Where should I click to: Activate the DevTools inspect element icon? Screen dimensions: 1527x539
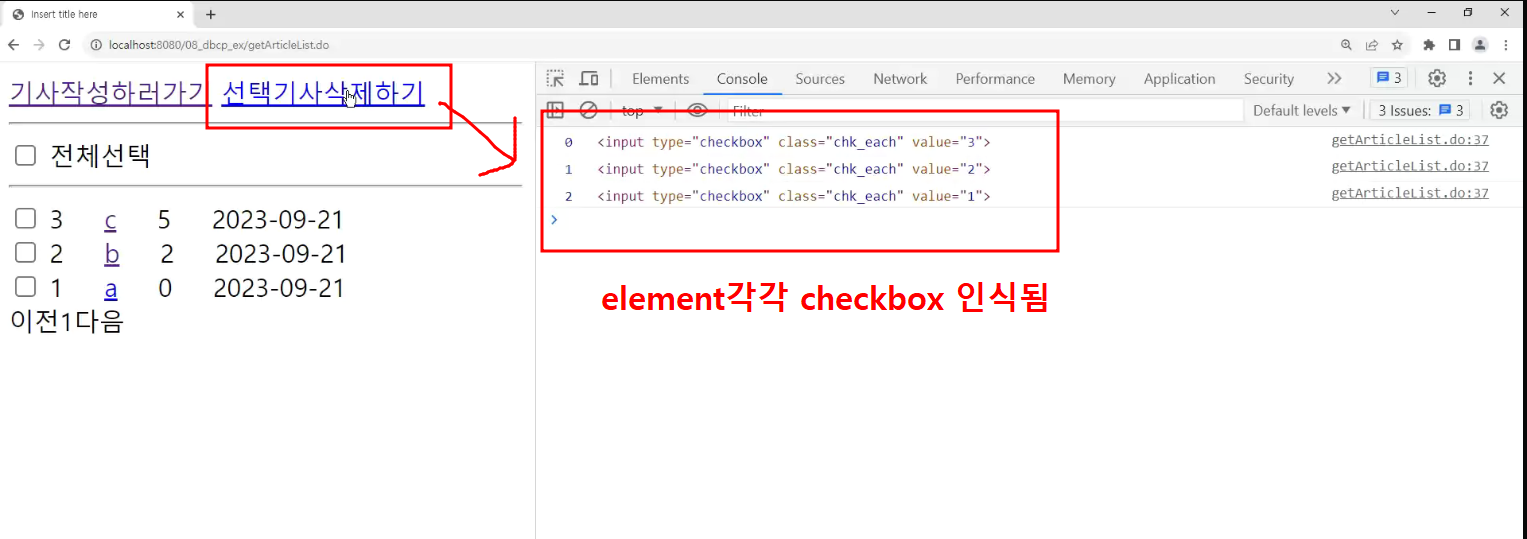(x=555, y=78)
